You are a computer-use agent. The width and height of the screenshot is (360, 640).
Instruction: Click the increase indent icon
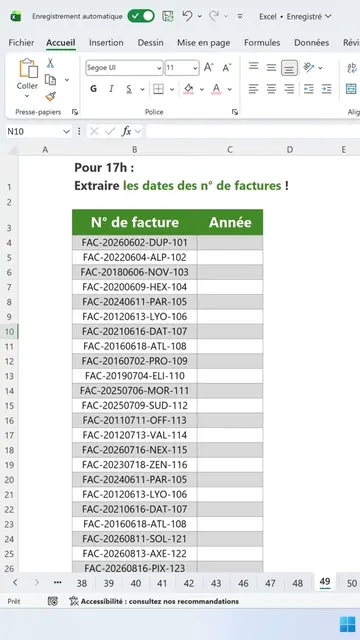[x=327, y=89]
